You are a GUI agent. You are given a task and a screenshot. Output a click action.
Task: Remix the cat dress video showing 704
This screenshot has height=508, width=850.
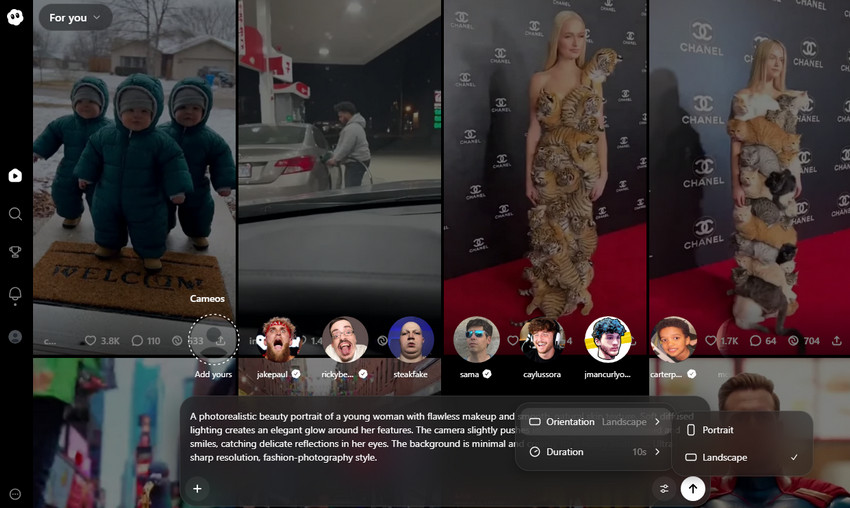coord(803,340)
